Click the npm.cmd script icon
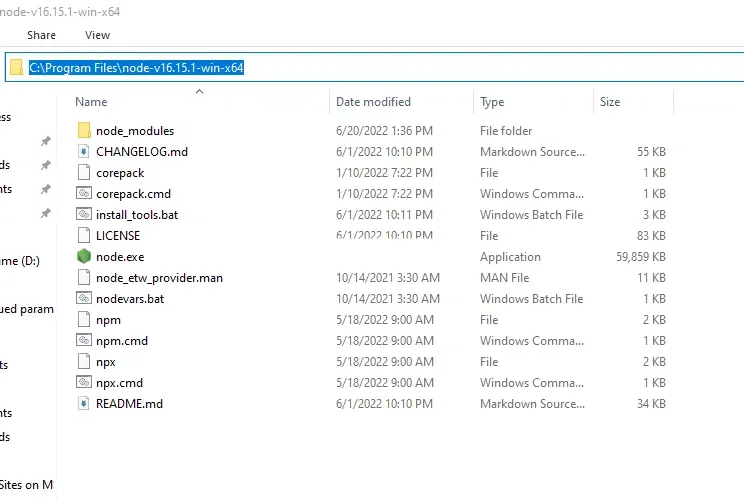The height and width of the screenshot is (500, 744). pos(84,340)
